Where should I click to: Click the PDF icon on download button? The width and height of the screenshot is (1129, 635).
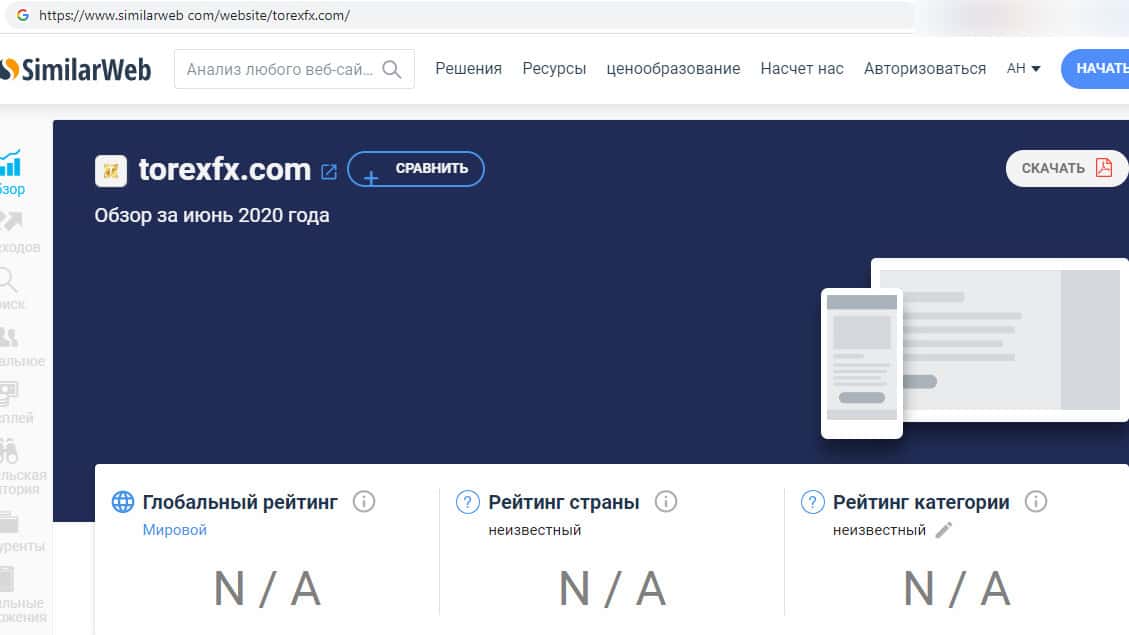pyautogui.click(x=1104, y=168)
